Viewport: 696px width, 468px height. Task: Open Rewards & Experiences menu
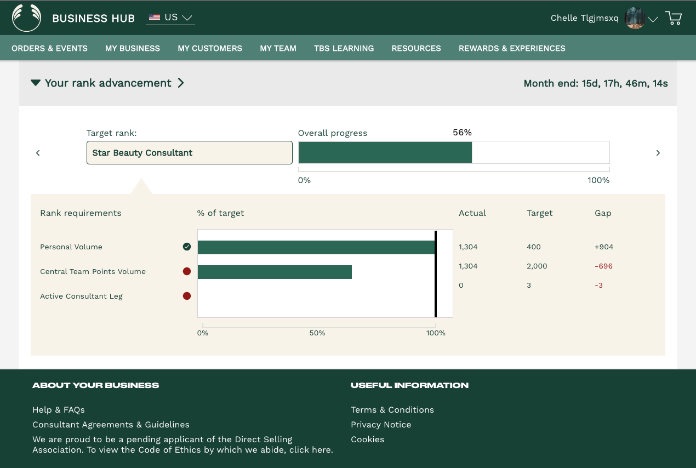(x=512, y=48)
